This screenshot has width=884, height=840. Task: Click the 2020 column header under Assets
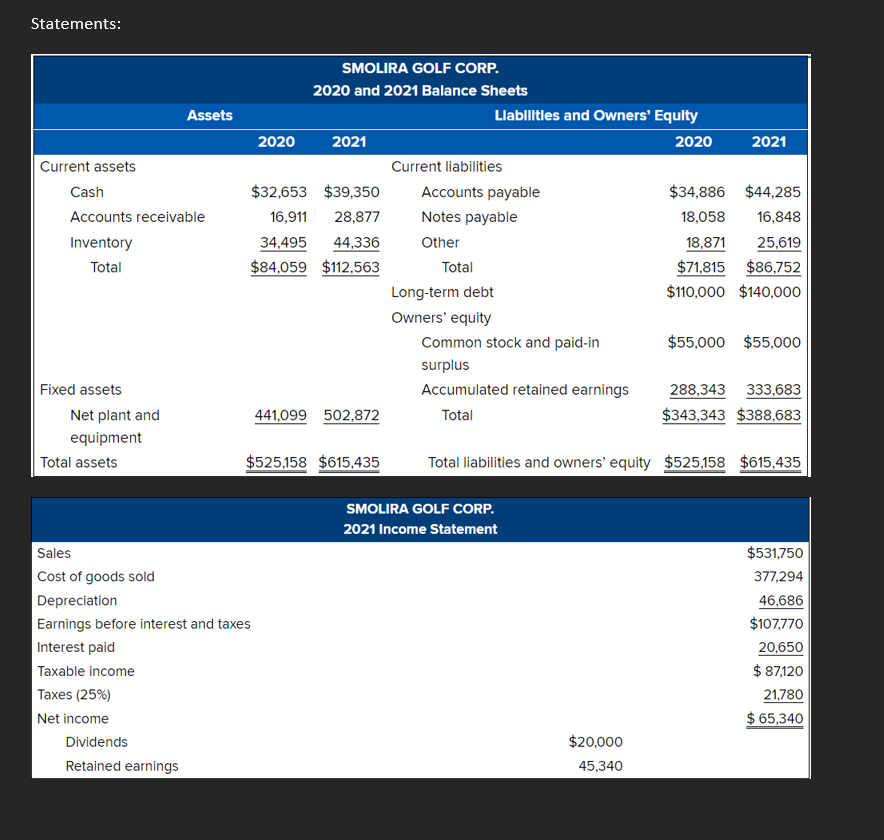276,141
